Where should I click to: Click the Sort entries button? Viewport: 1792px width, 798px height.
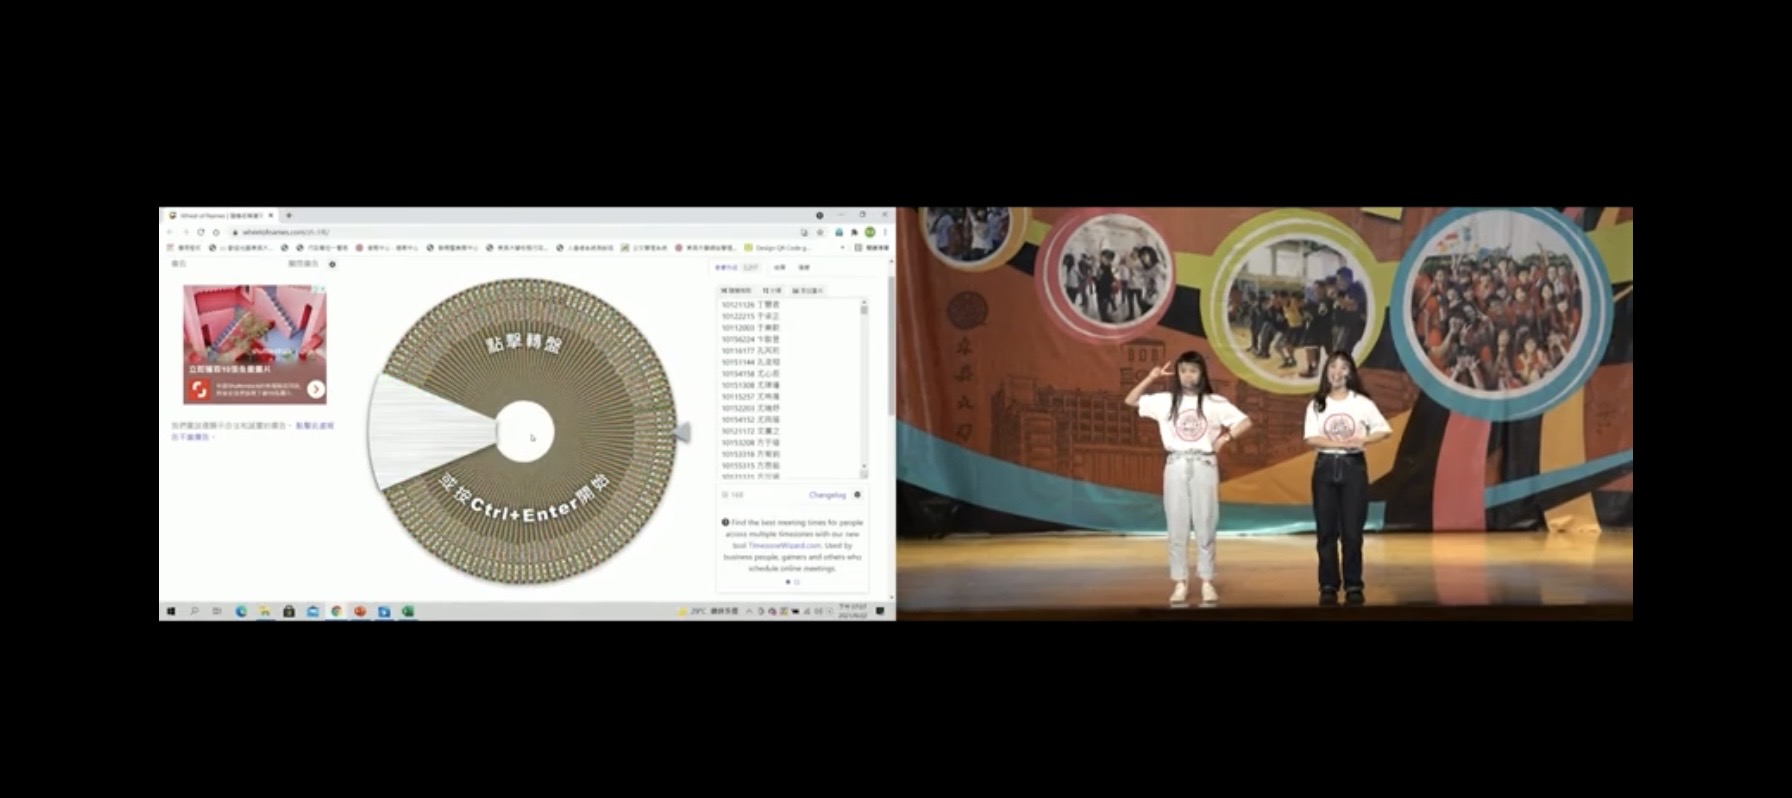click(773, 291)
